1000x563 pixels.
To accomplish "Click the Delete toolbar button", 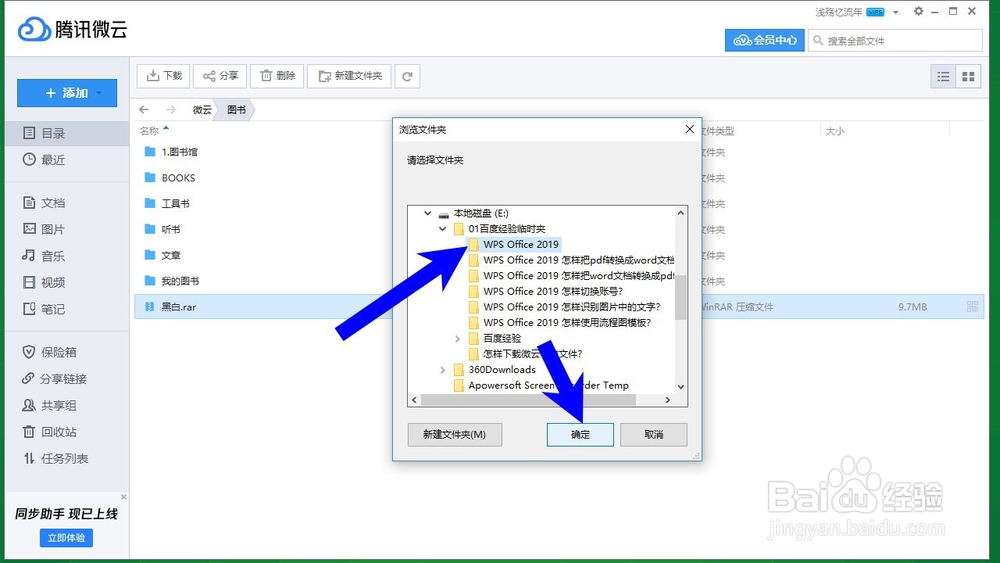I will 277,76.
